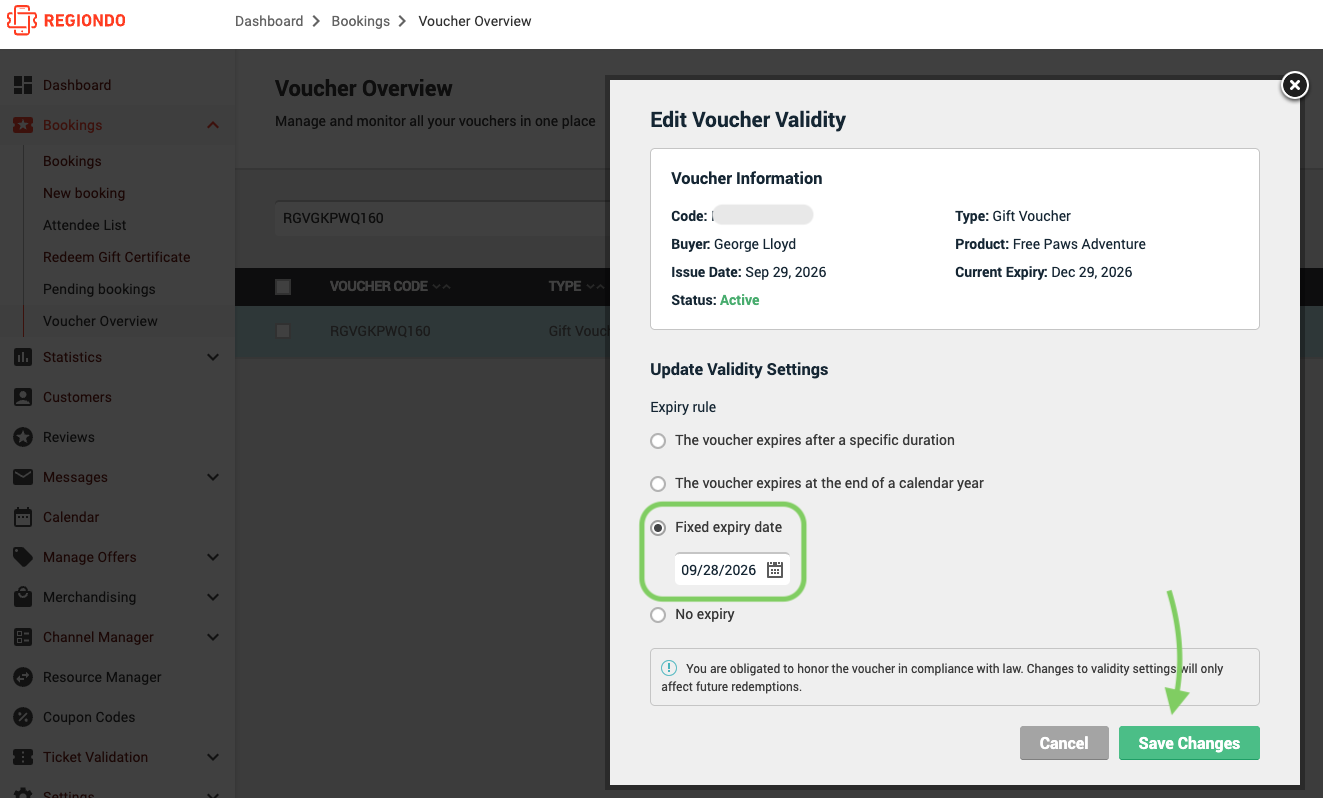1323x798 pixels.
Task: Click the Customers person icon
Action: click(x=23, y=397)
